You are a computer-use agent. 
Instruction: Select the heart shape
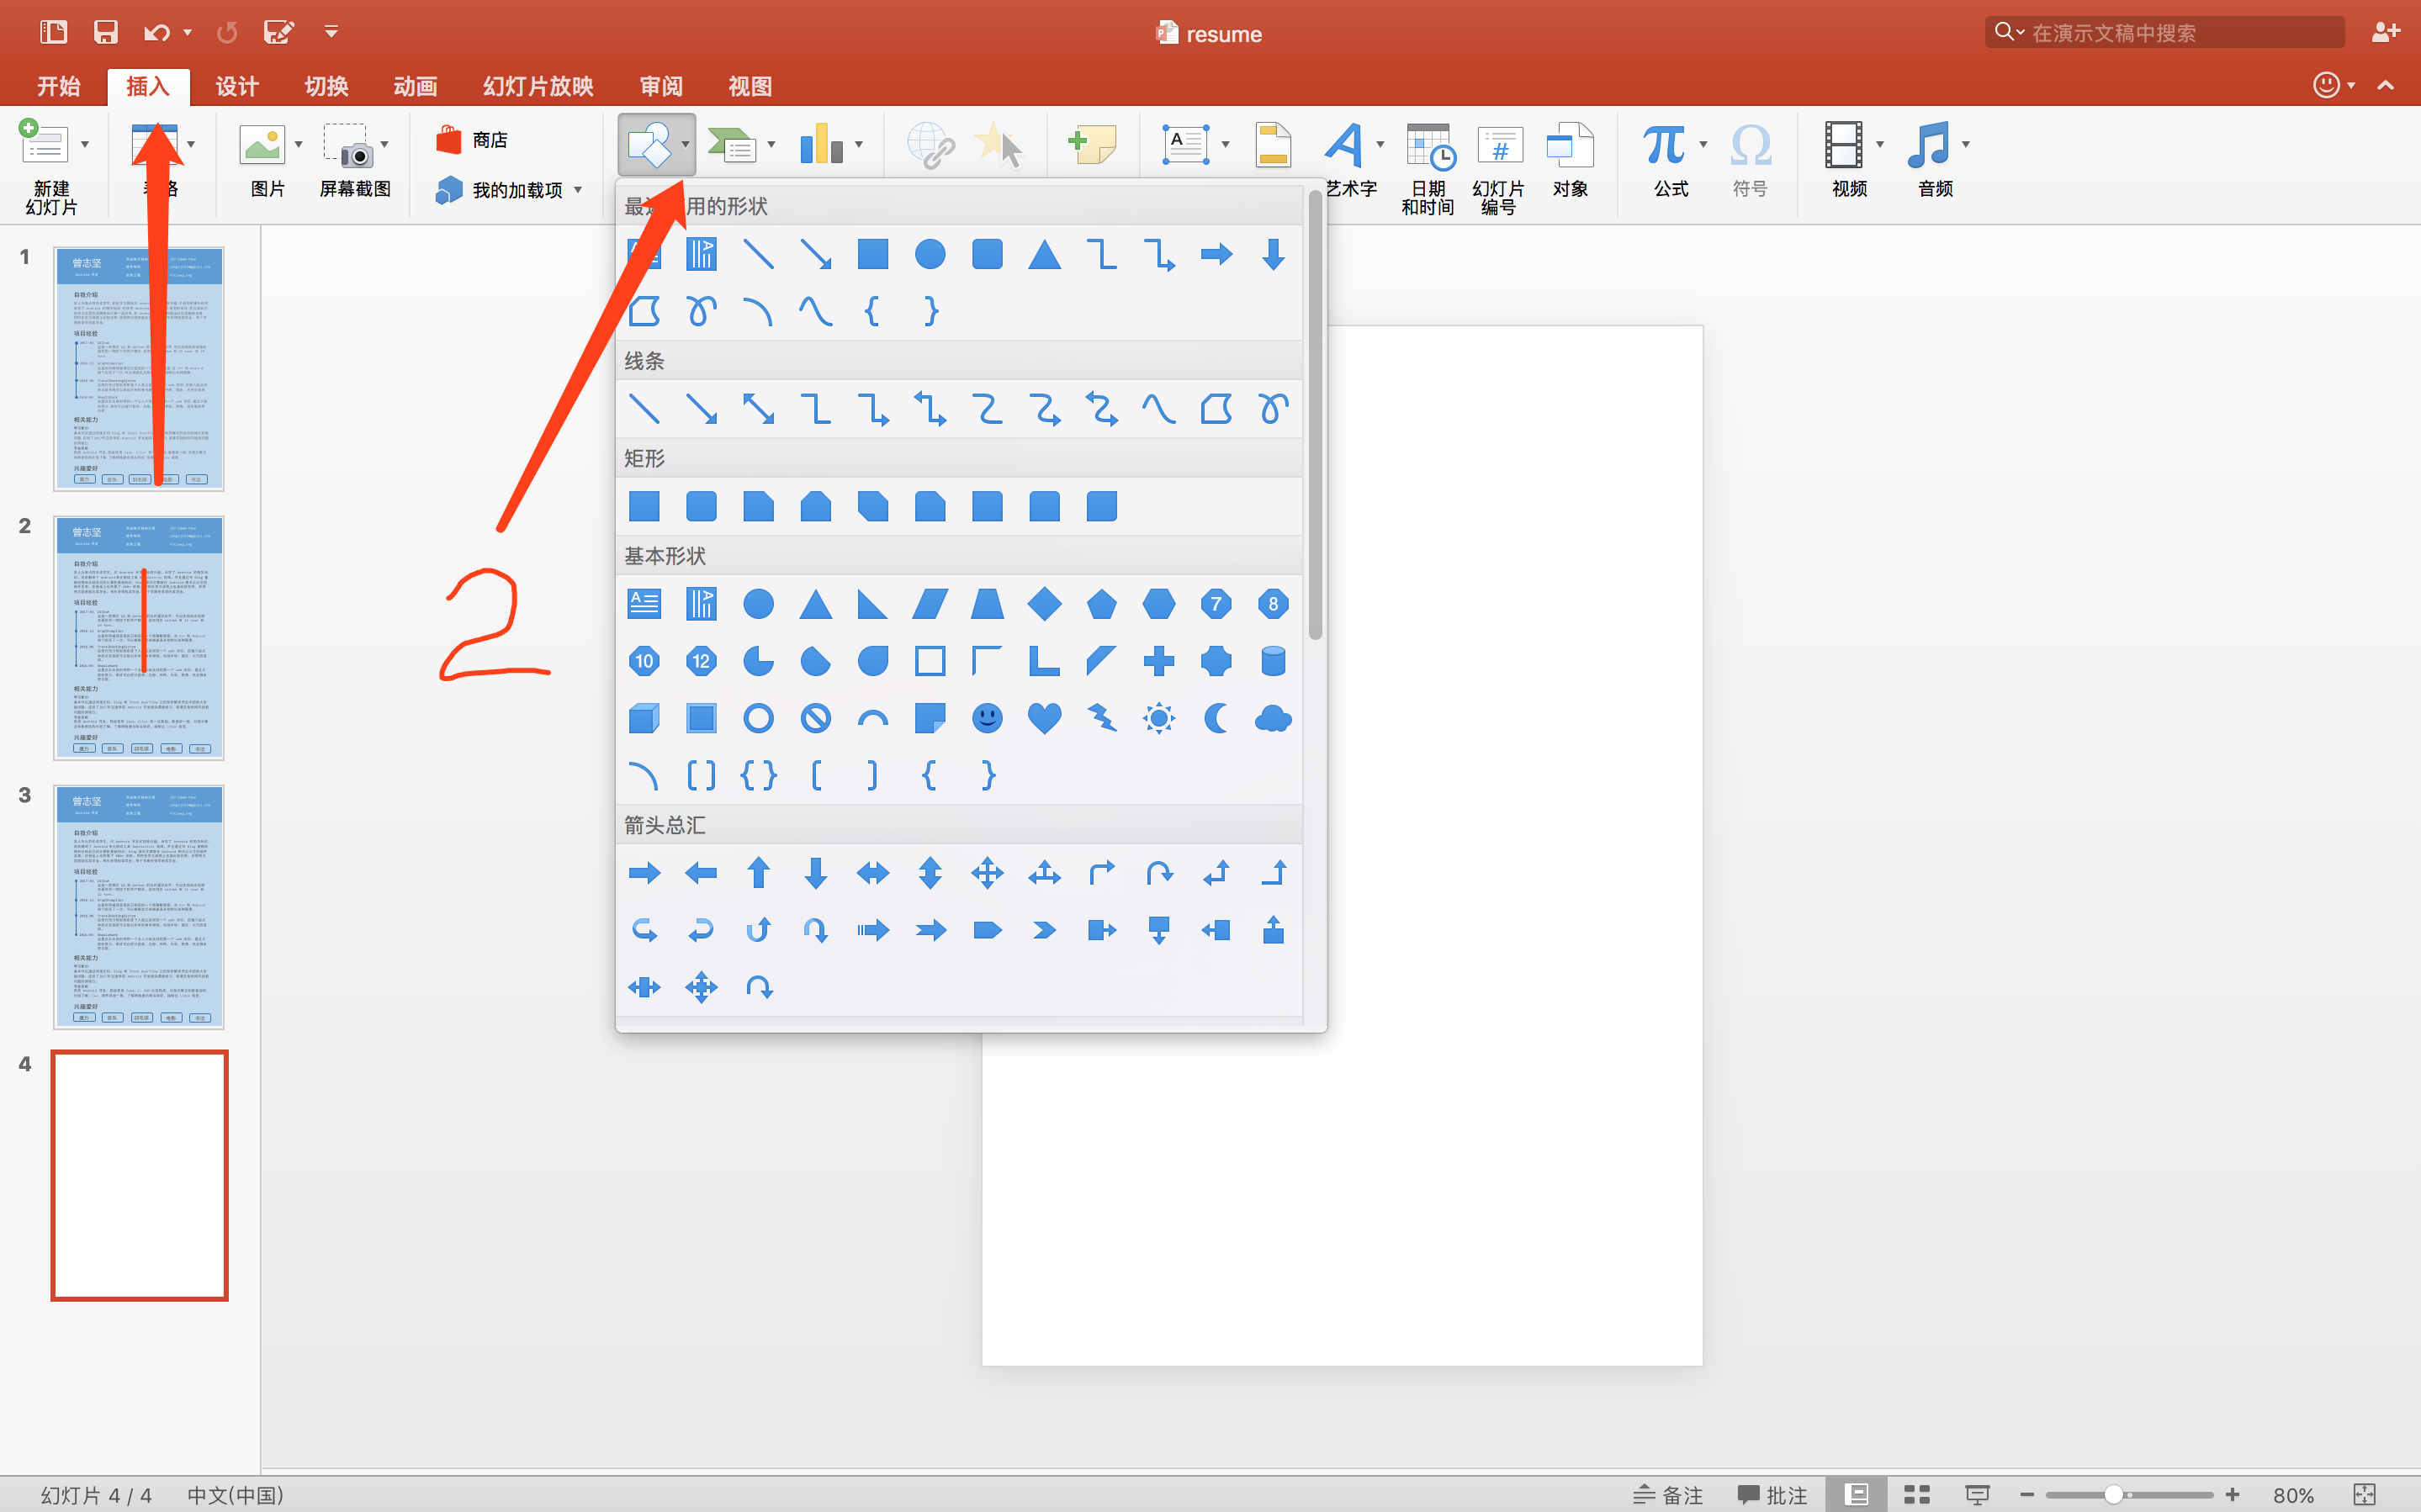point(1044,718)
